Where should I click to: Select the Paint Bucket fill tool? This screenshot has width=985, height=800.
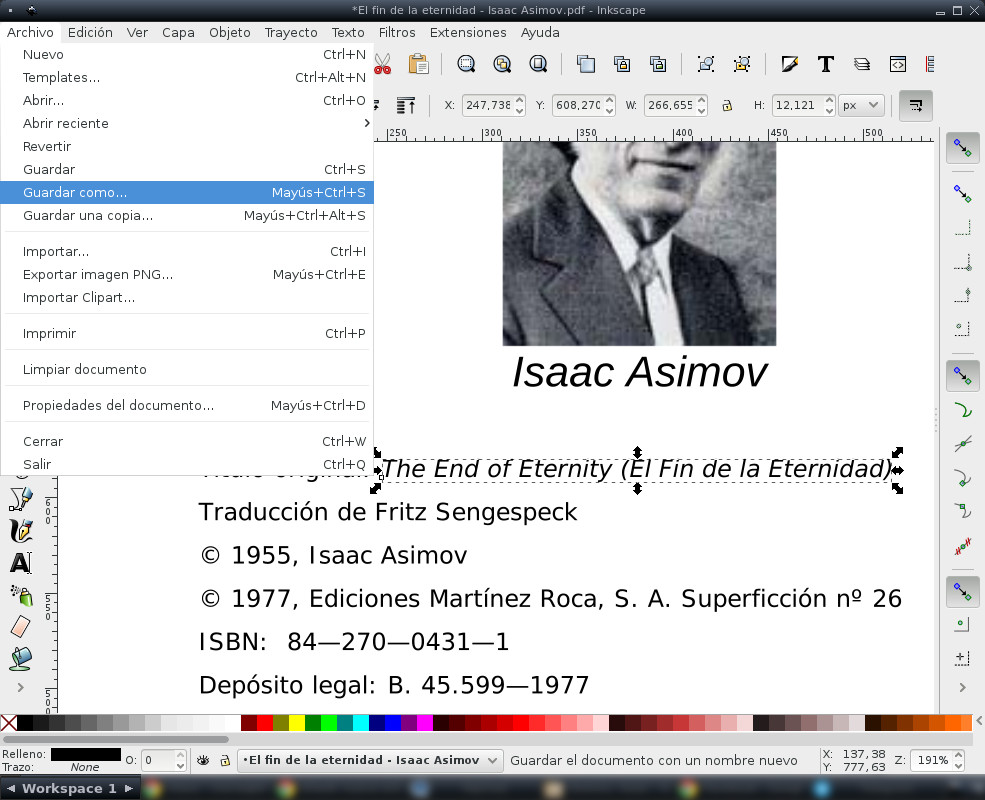coord(20,658)
